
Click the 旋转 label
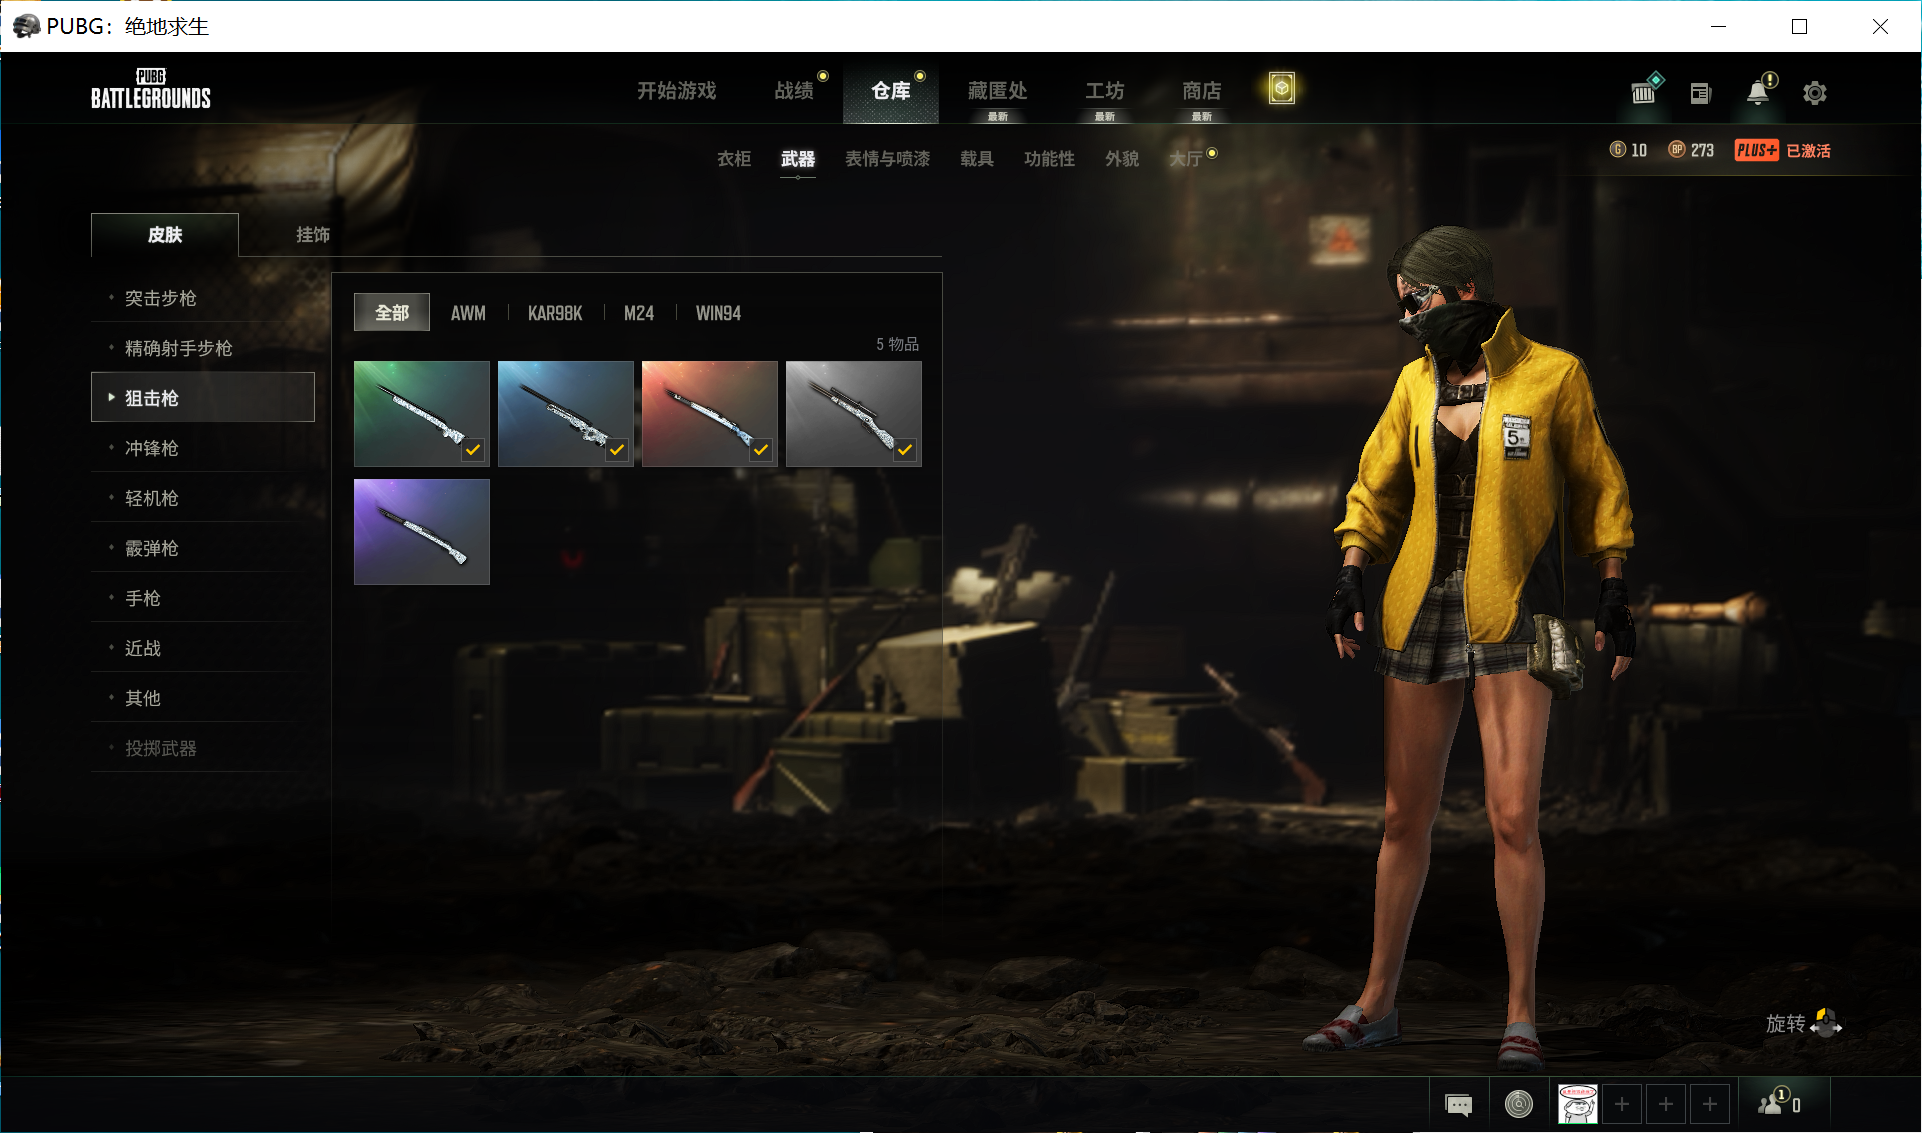[1785, 1023]
